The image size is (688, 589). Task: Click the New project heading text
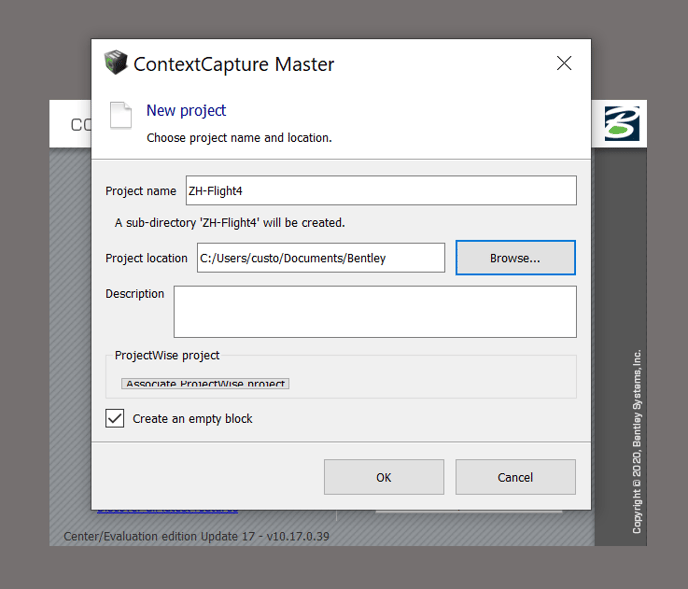click(x=186, y=111)
